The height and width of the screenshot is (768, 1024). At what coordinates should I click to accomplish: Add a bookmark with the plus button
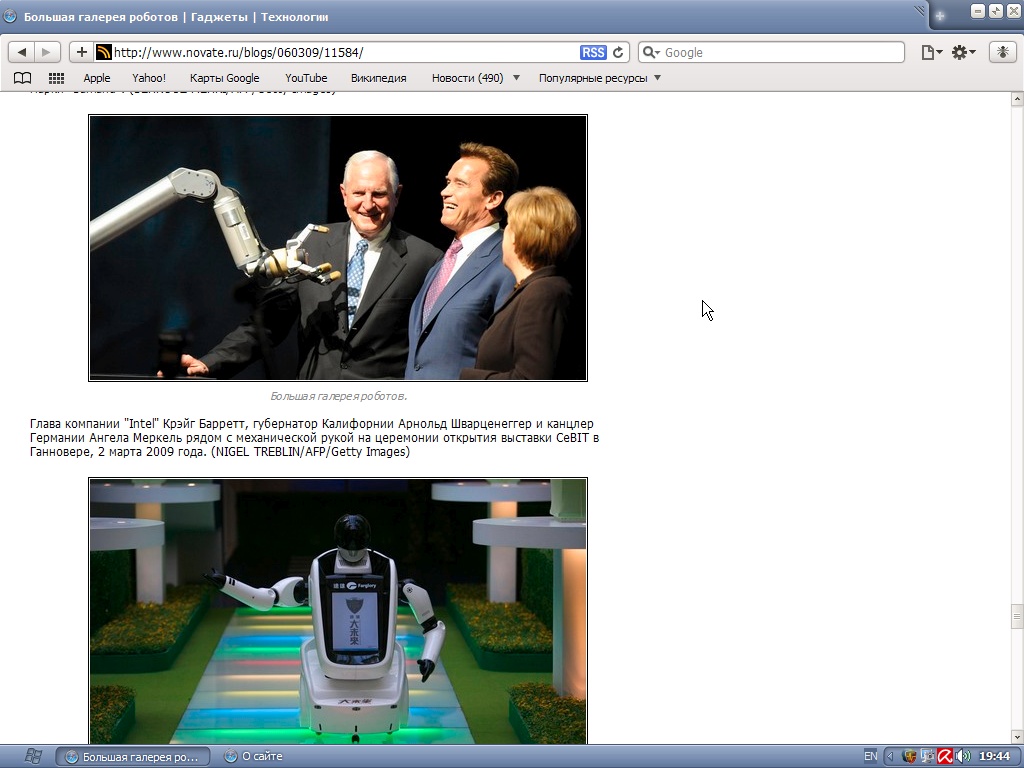point(82,52)
